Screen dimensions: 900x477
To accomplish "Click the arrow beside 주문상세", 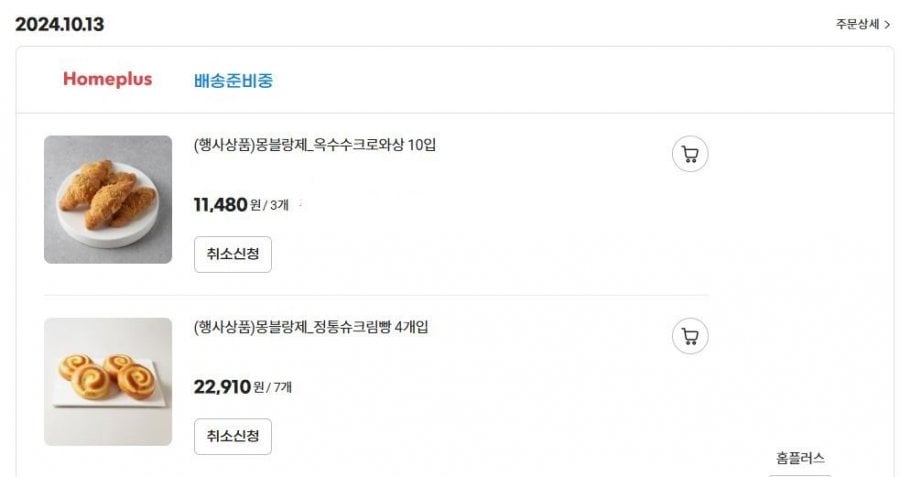I will 887,25.
